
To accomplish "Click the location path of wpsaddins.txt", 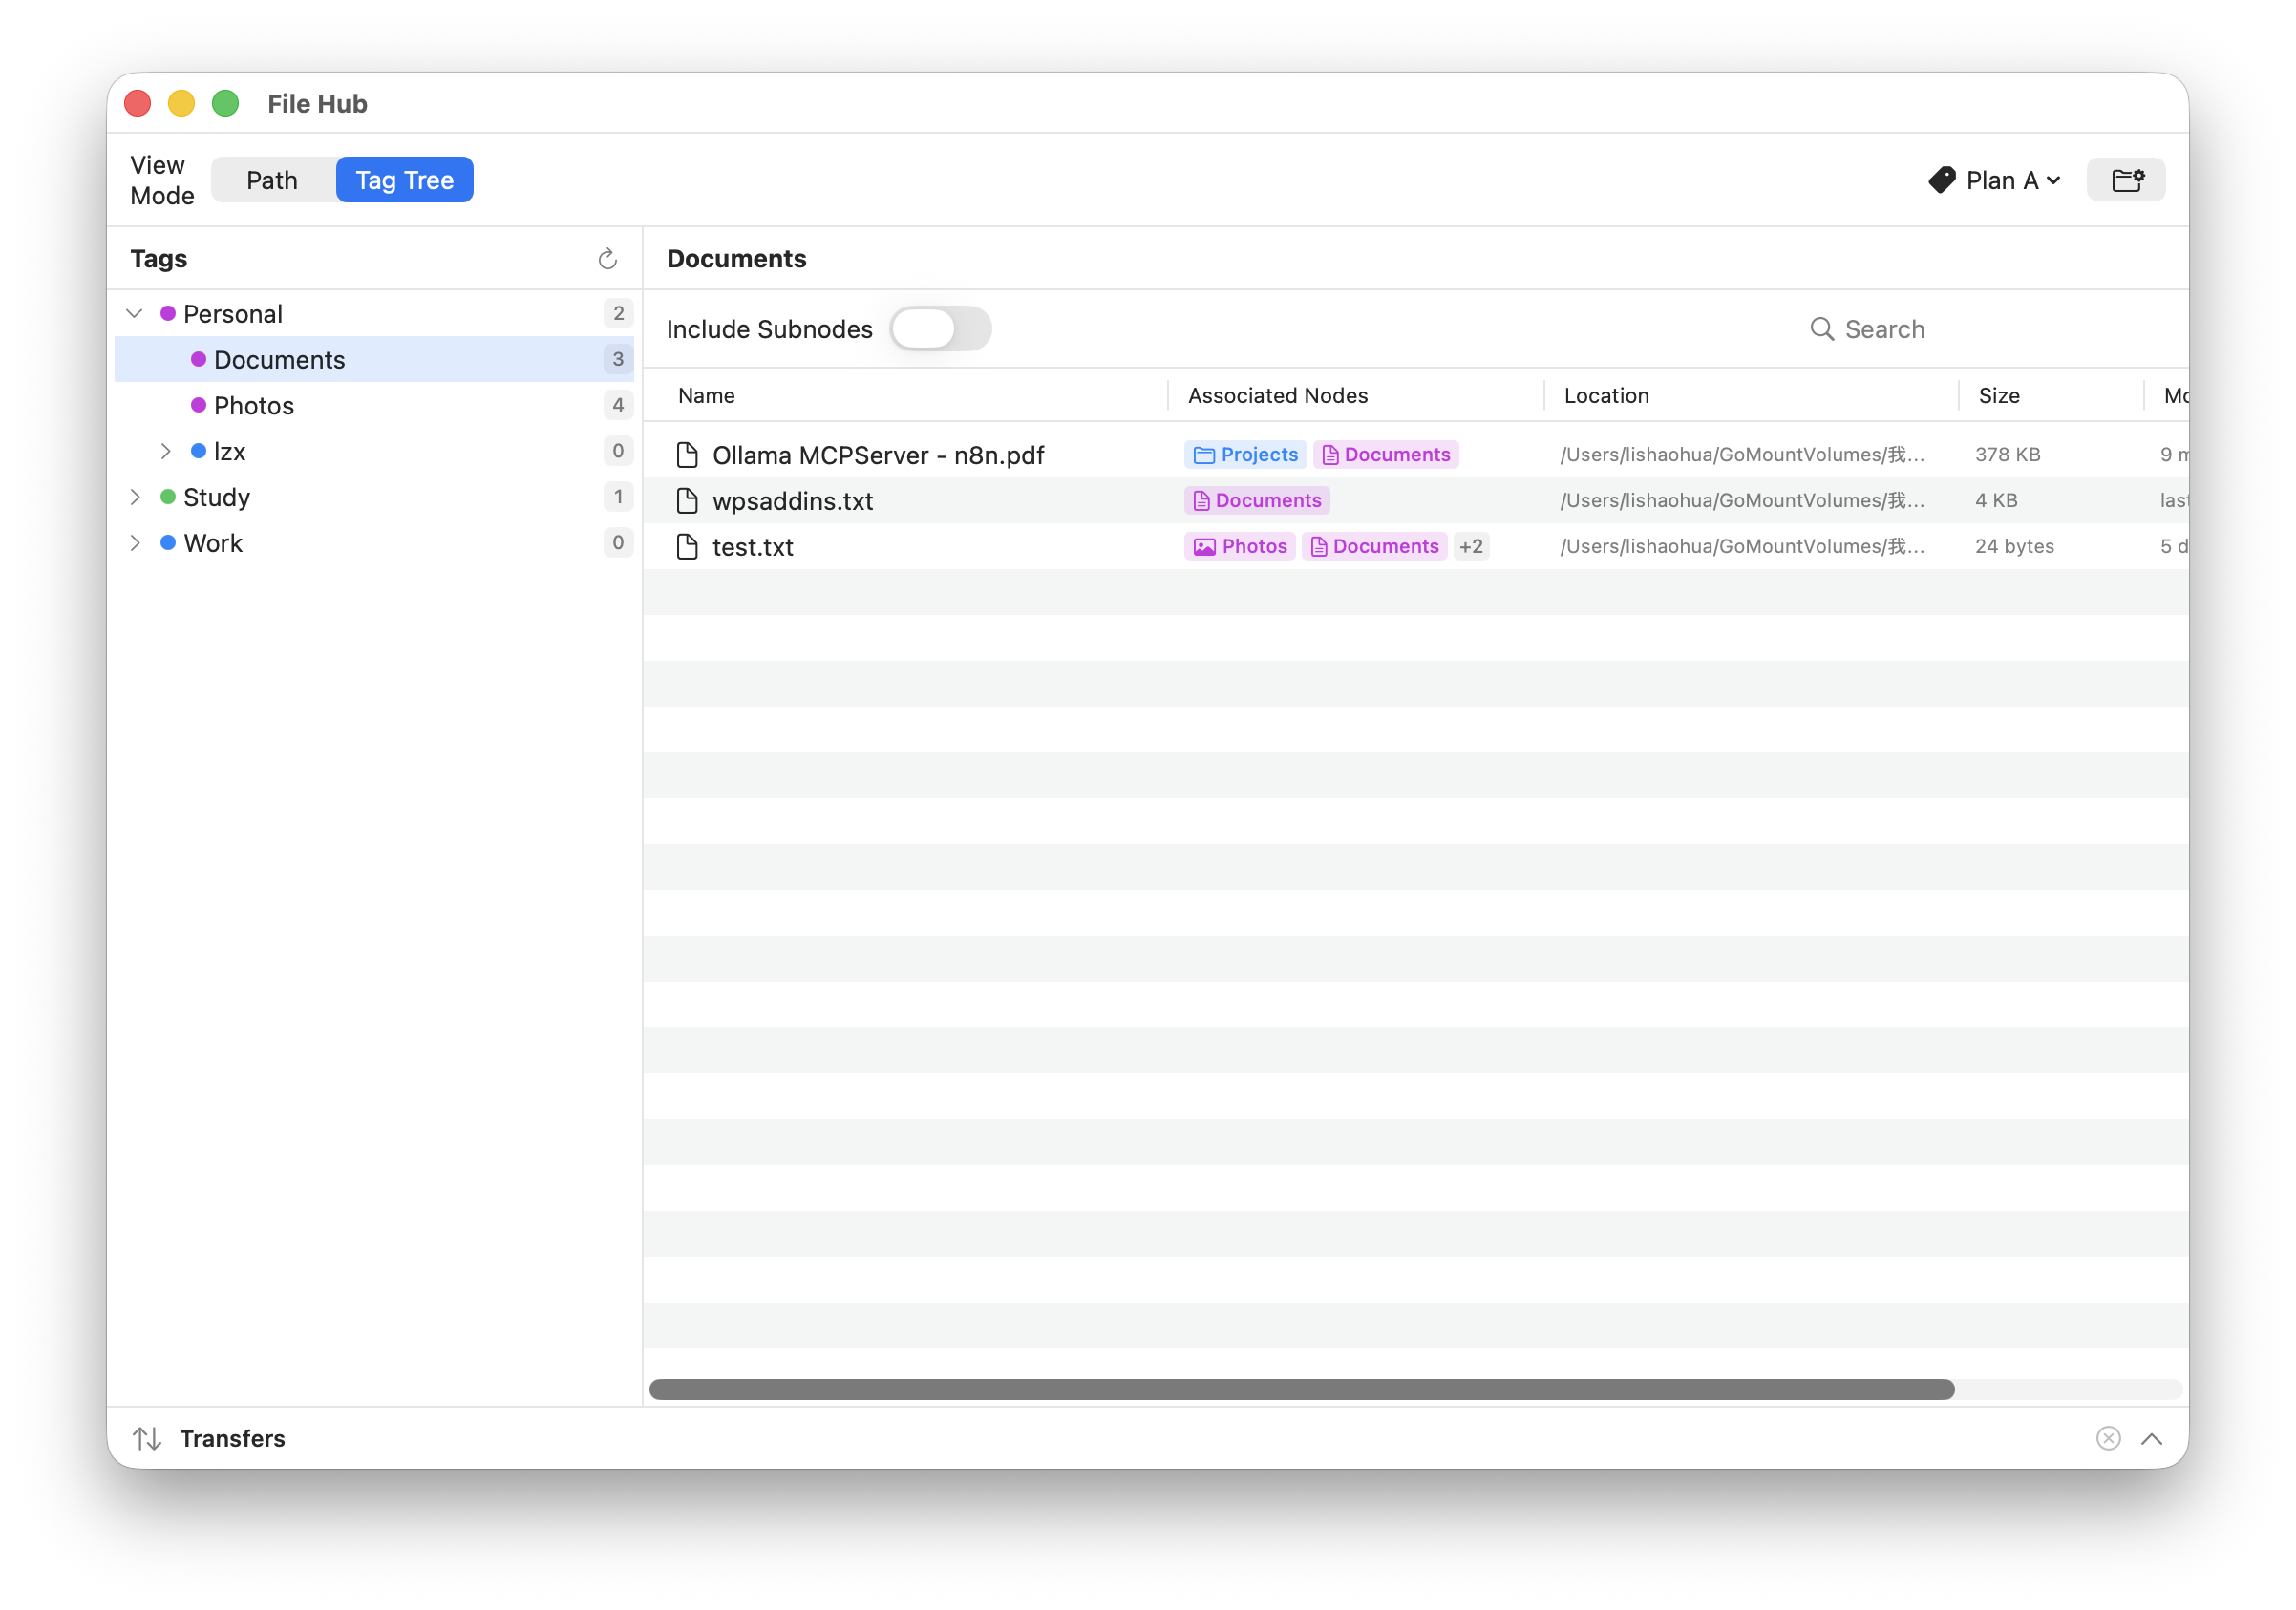I will [1742, 501].
